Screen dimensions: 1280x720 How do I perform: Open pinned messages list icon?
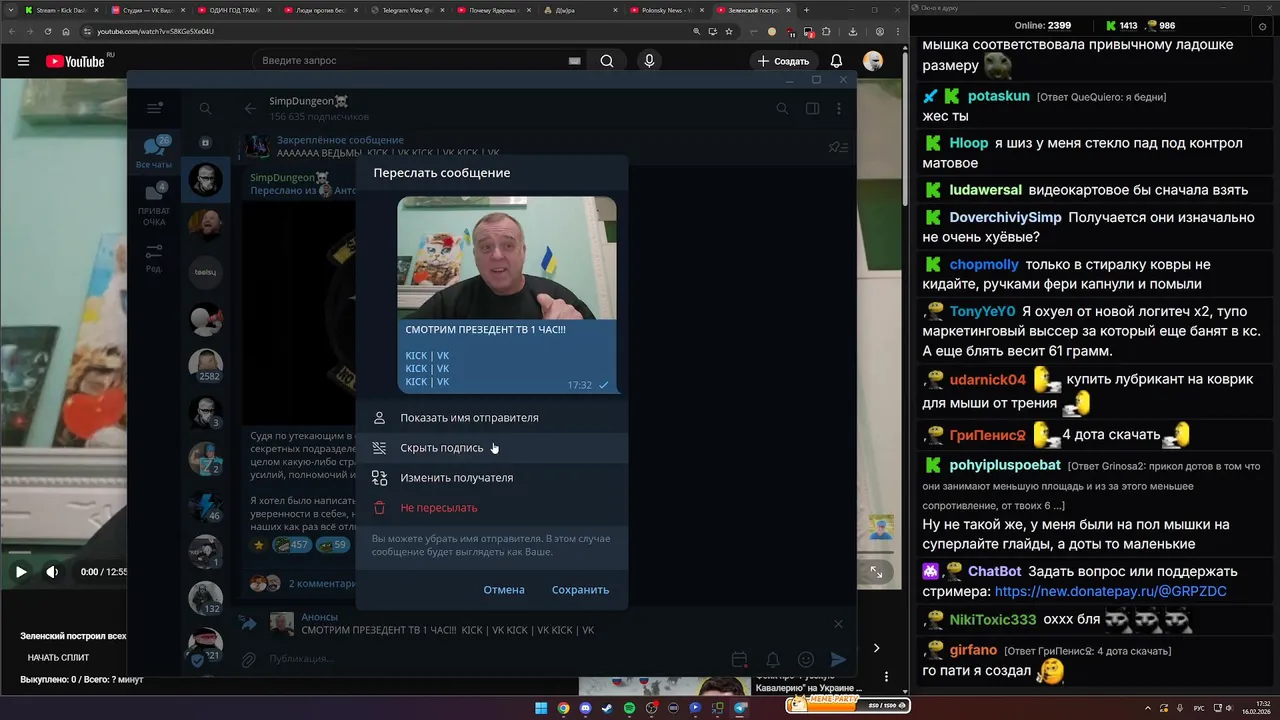point(838,147)
